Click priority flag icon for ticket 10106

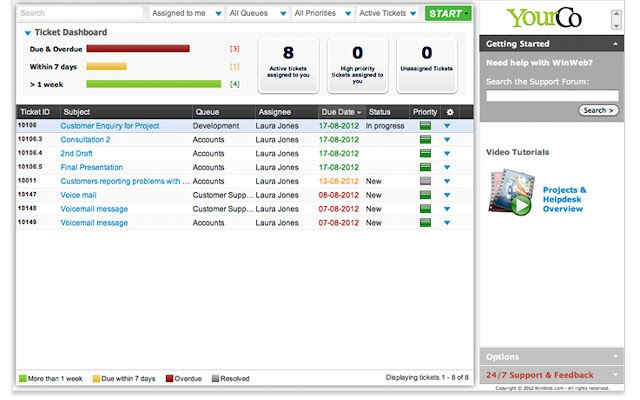[425, 126]
